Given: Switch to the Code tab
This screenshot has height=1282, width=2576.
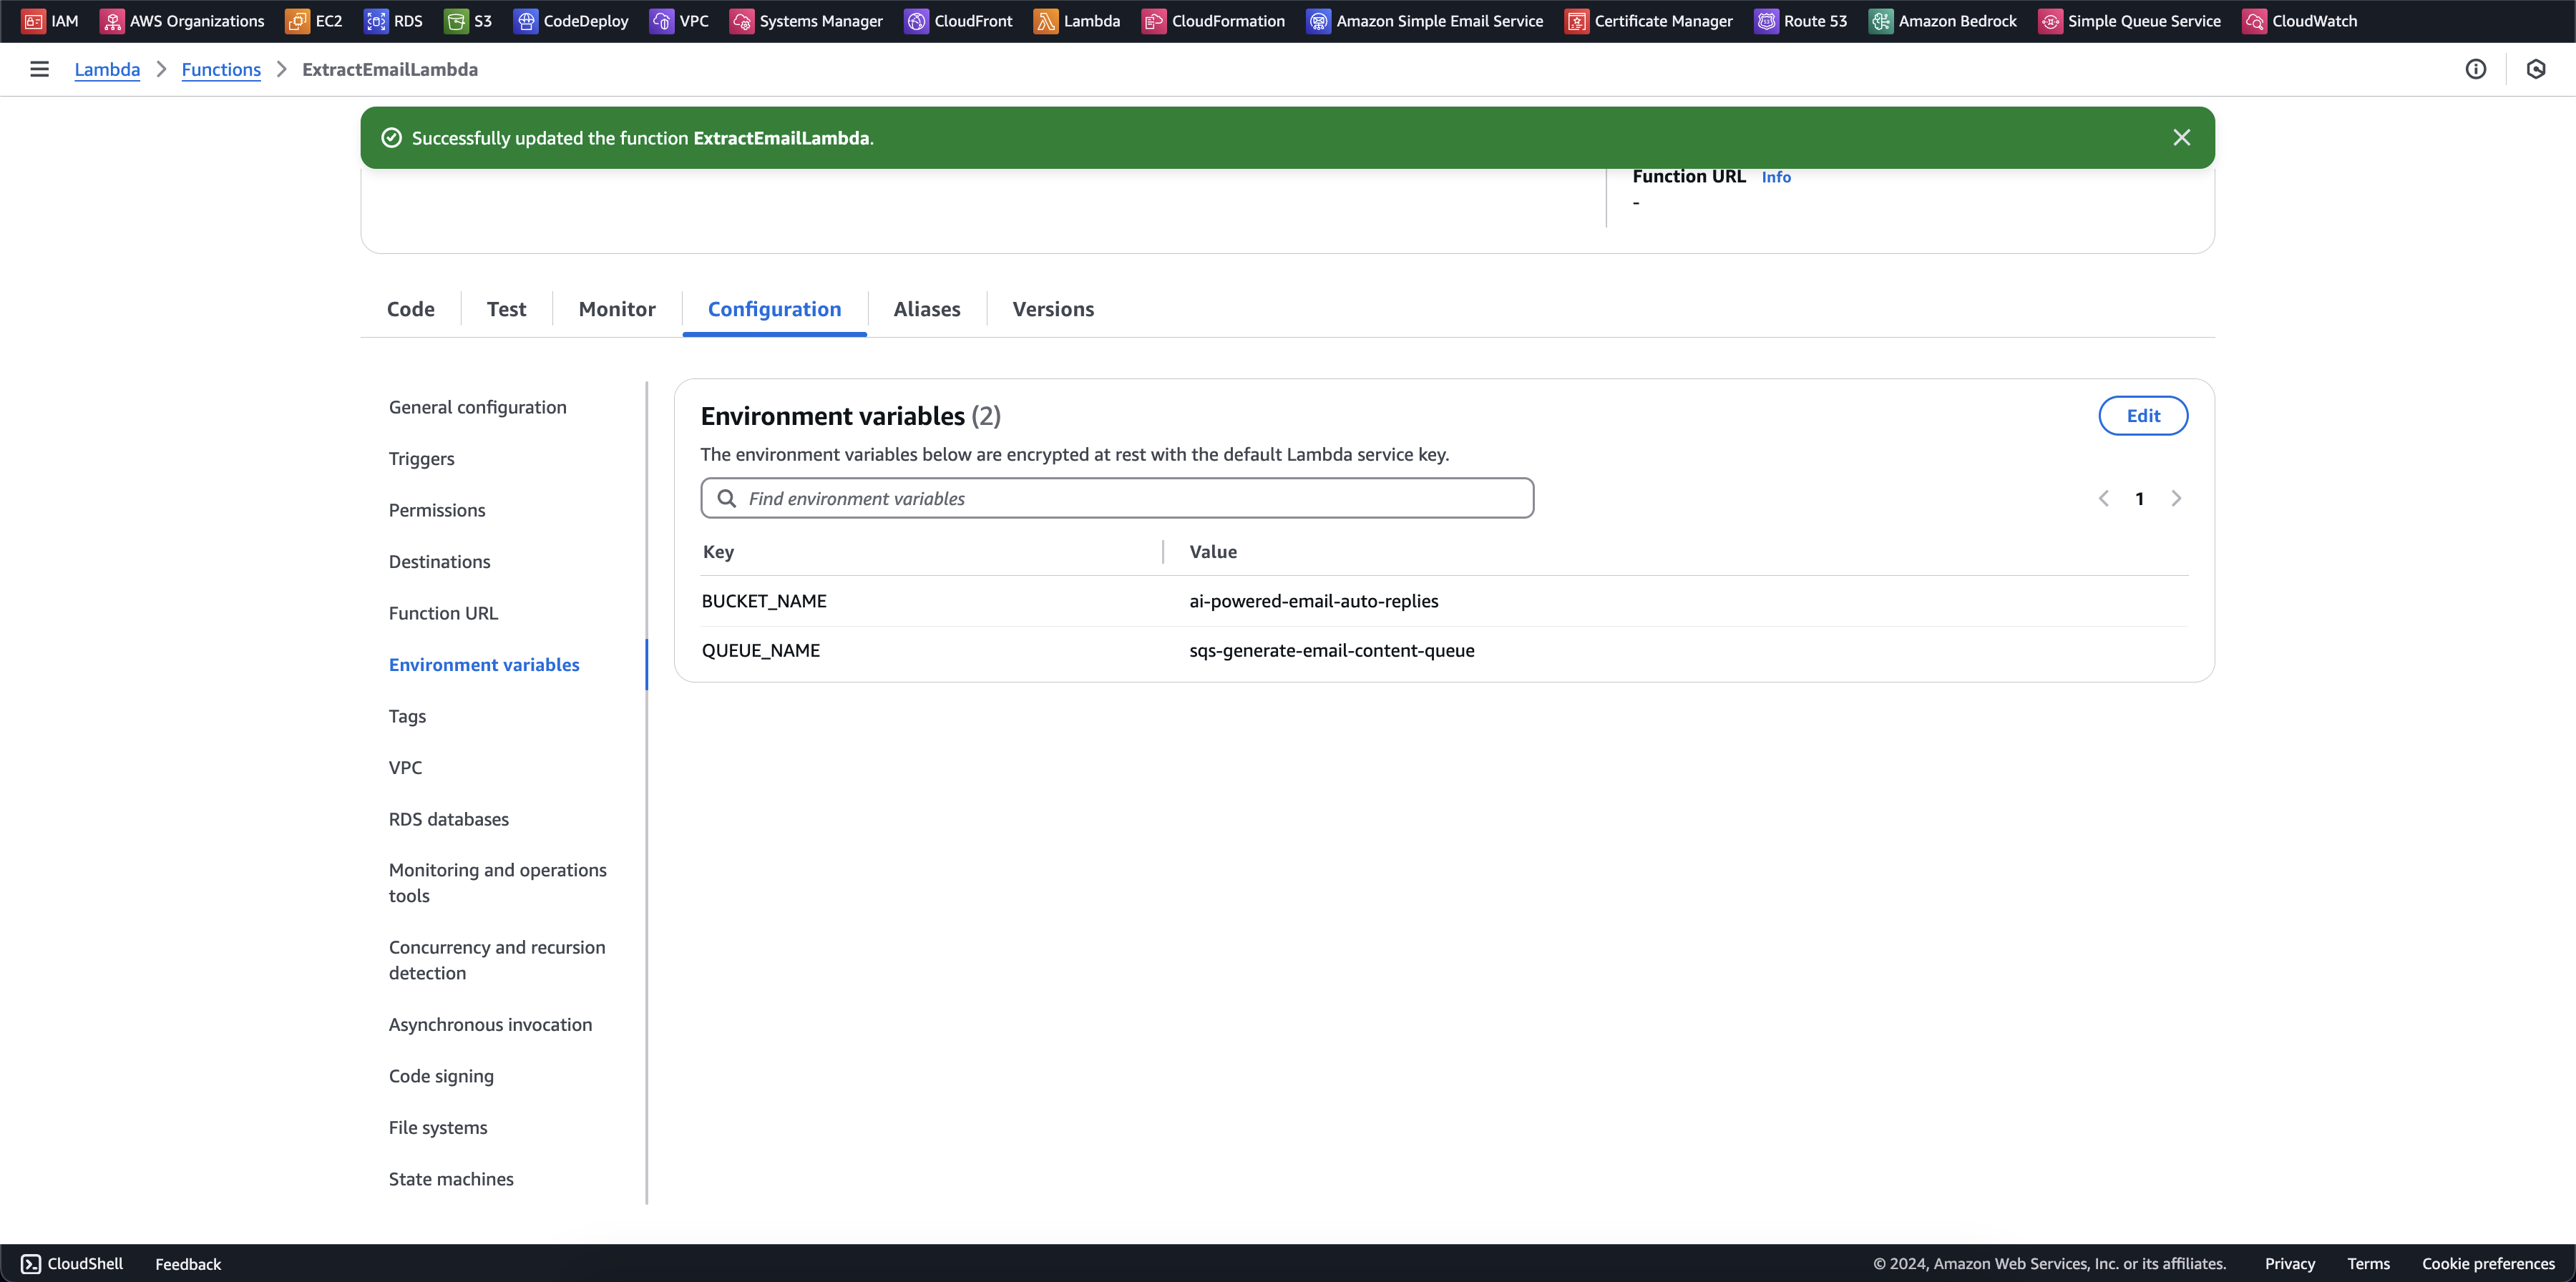Looking at the screenshot, I should [411, 309].
